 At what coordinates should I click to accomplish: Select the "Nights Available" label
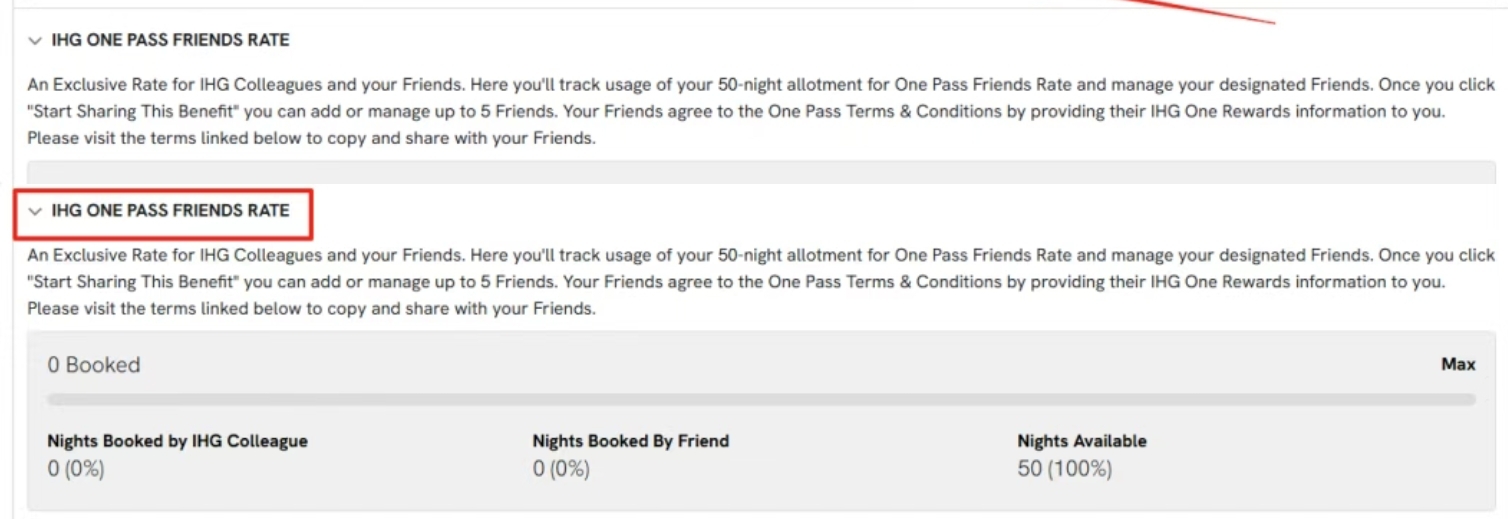point(1082,441)
